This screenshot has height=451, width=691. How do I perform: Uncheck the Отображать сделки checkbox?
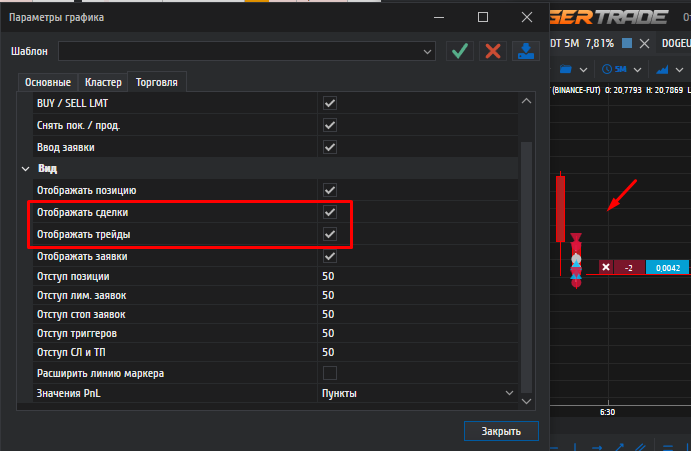(x=330, y=212)
